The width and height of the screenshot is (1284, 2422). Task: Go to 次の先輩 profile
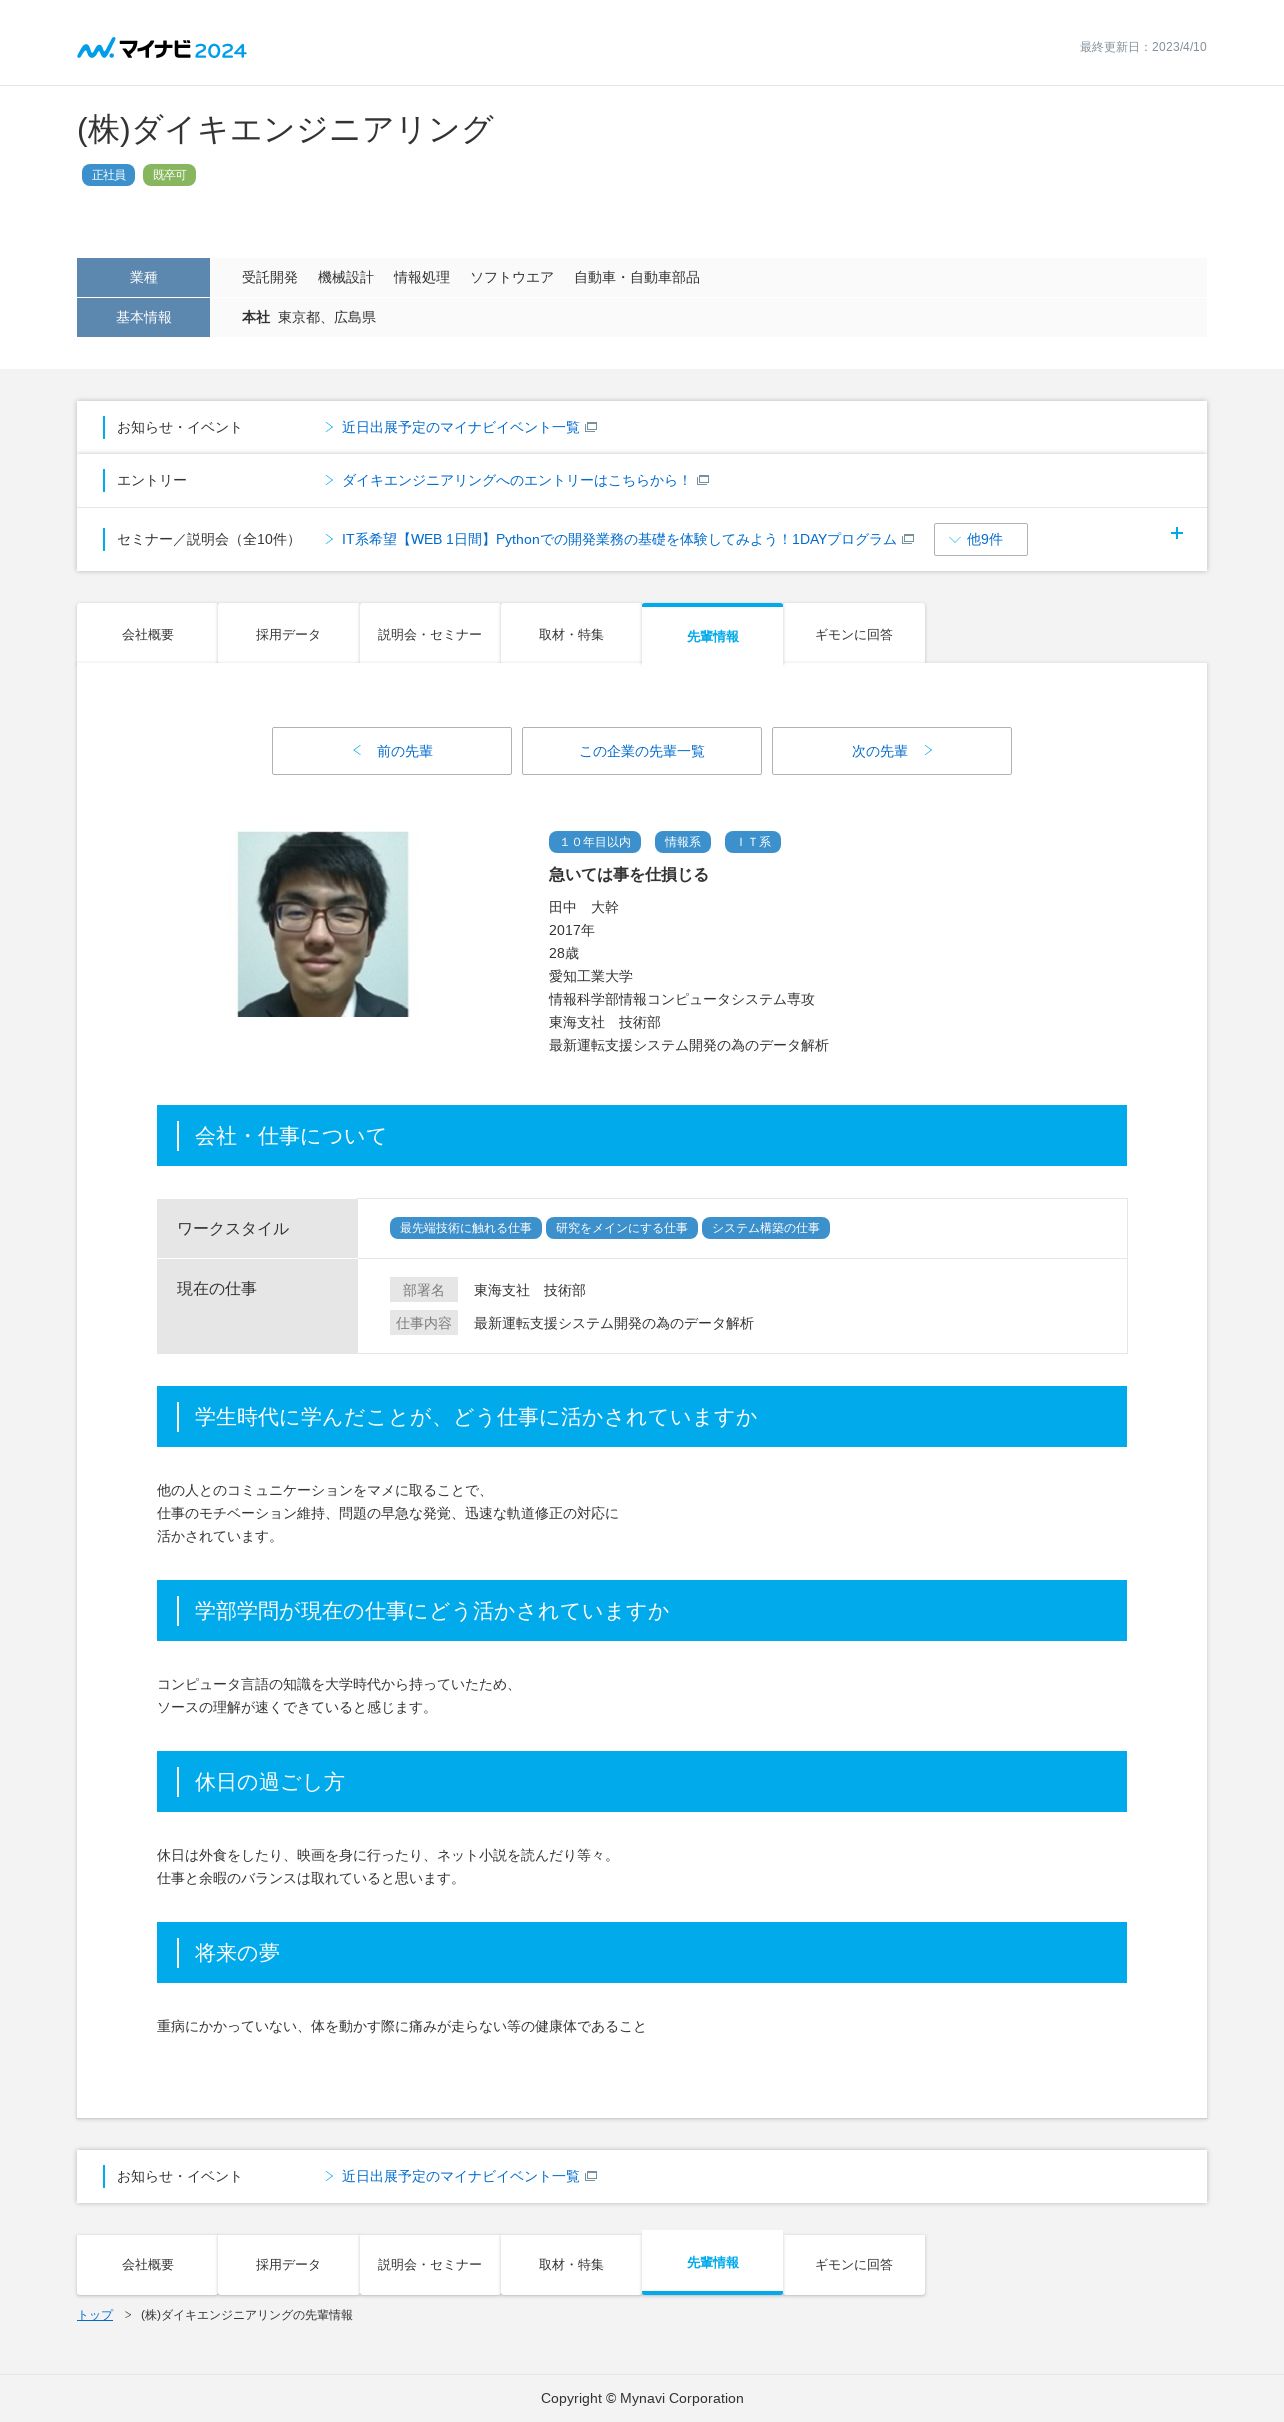pos(892,751)
